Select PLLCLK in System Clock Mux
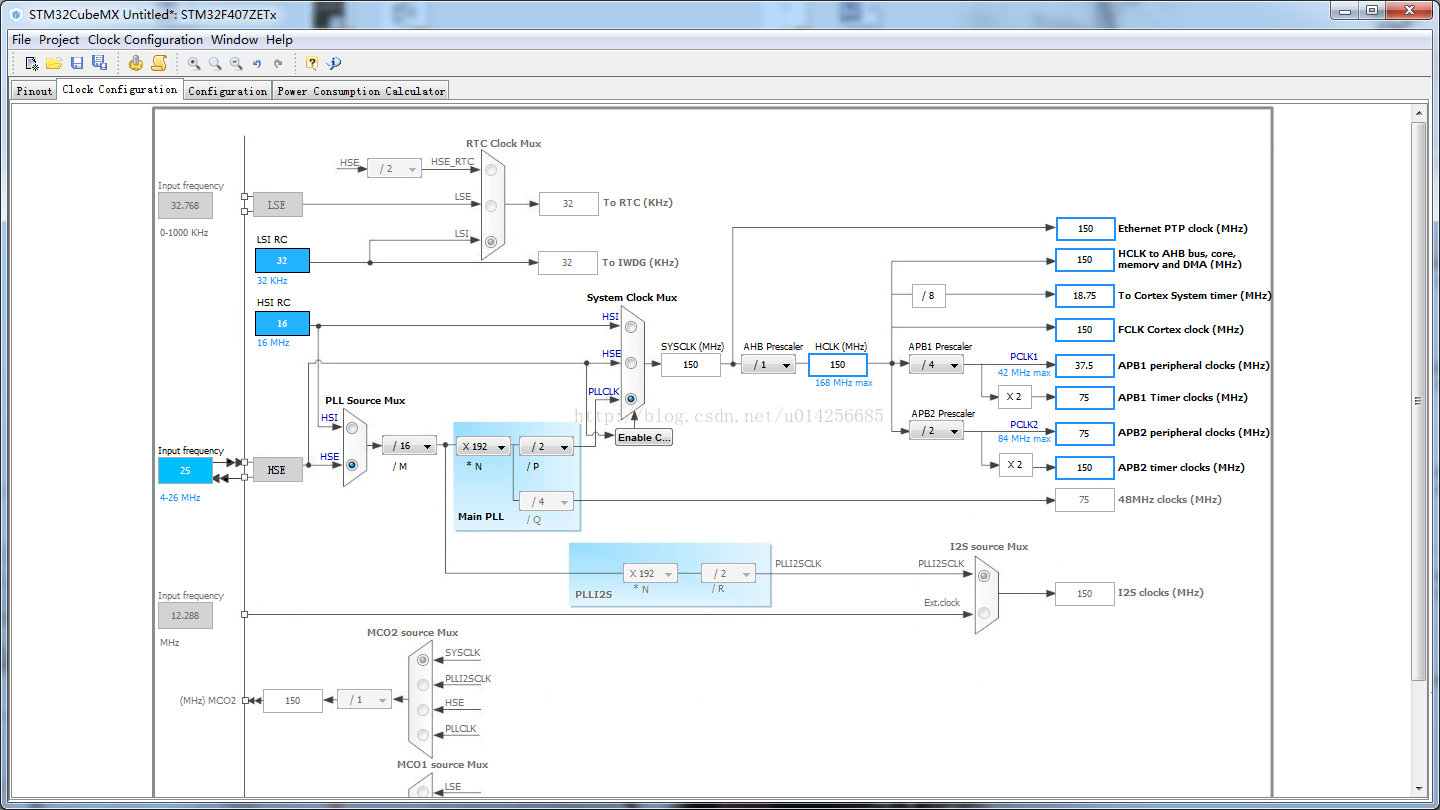 [x=631, y=398]
